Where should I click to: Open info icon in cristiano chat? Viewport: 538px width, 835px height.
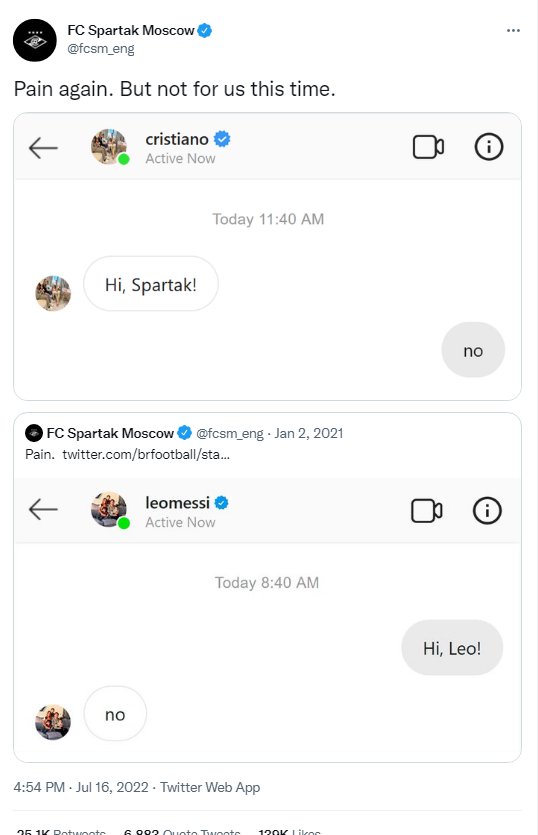(488, 147)
